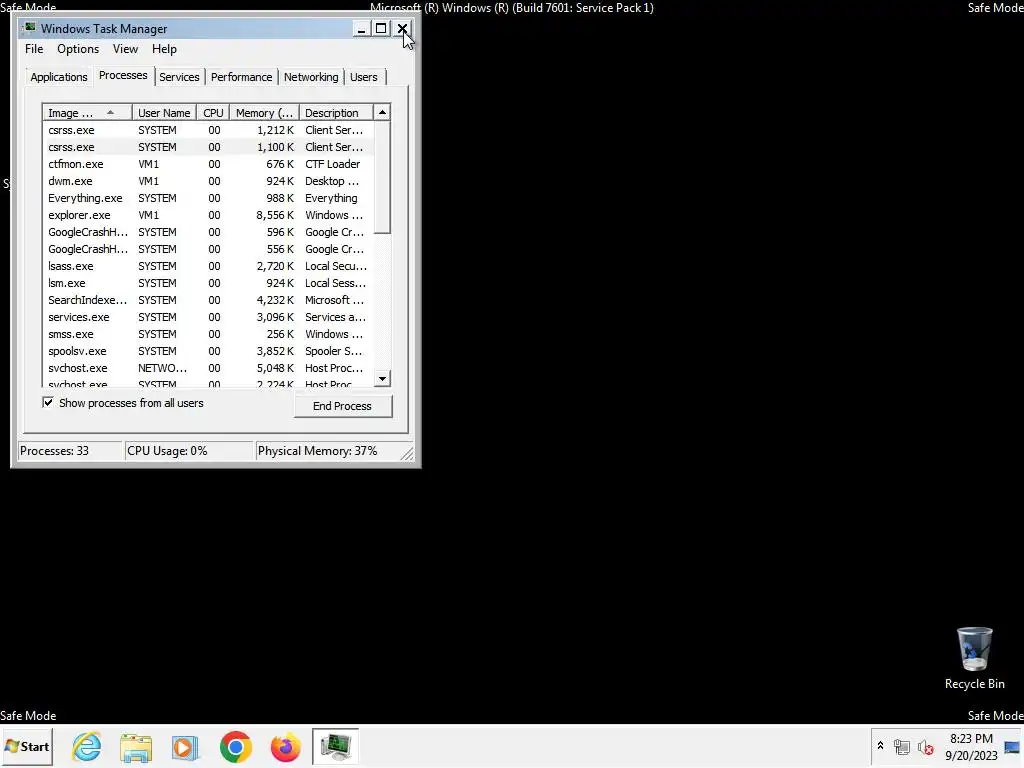1024x768 pixels.
Task: Select the Everything.exe process row
Action: [208, 198]
